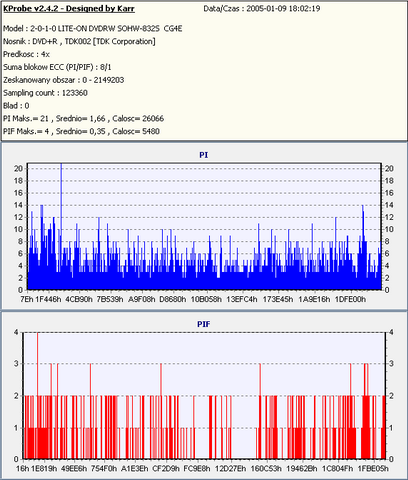The height and width of the screenshot is (480, 408).
Task: Click the PI chart title
Action: tap(204, 155)
